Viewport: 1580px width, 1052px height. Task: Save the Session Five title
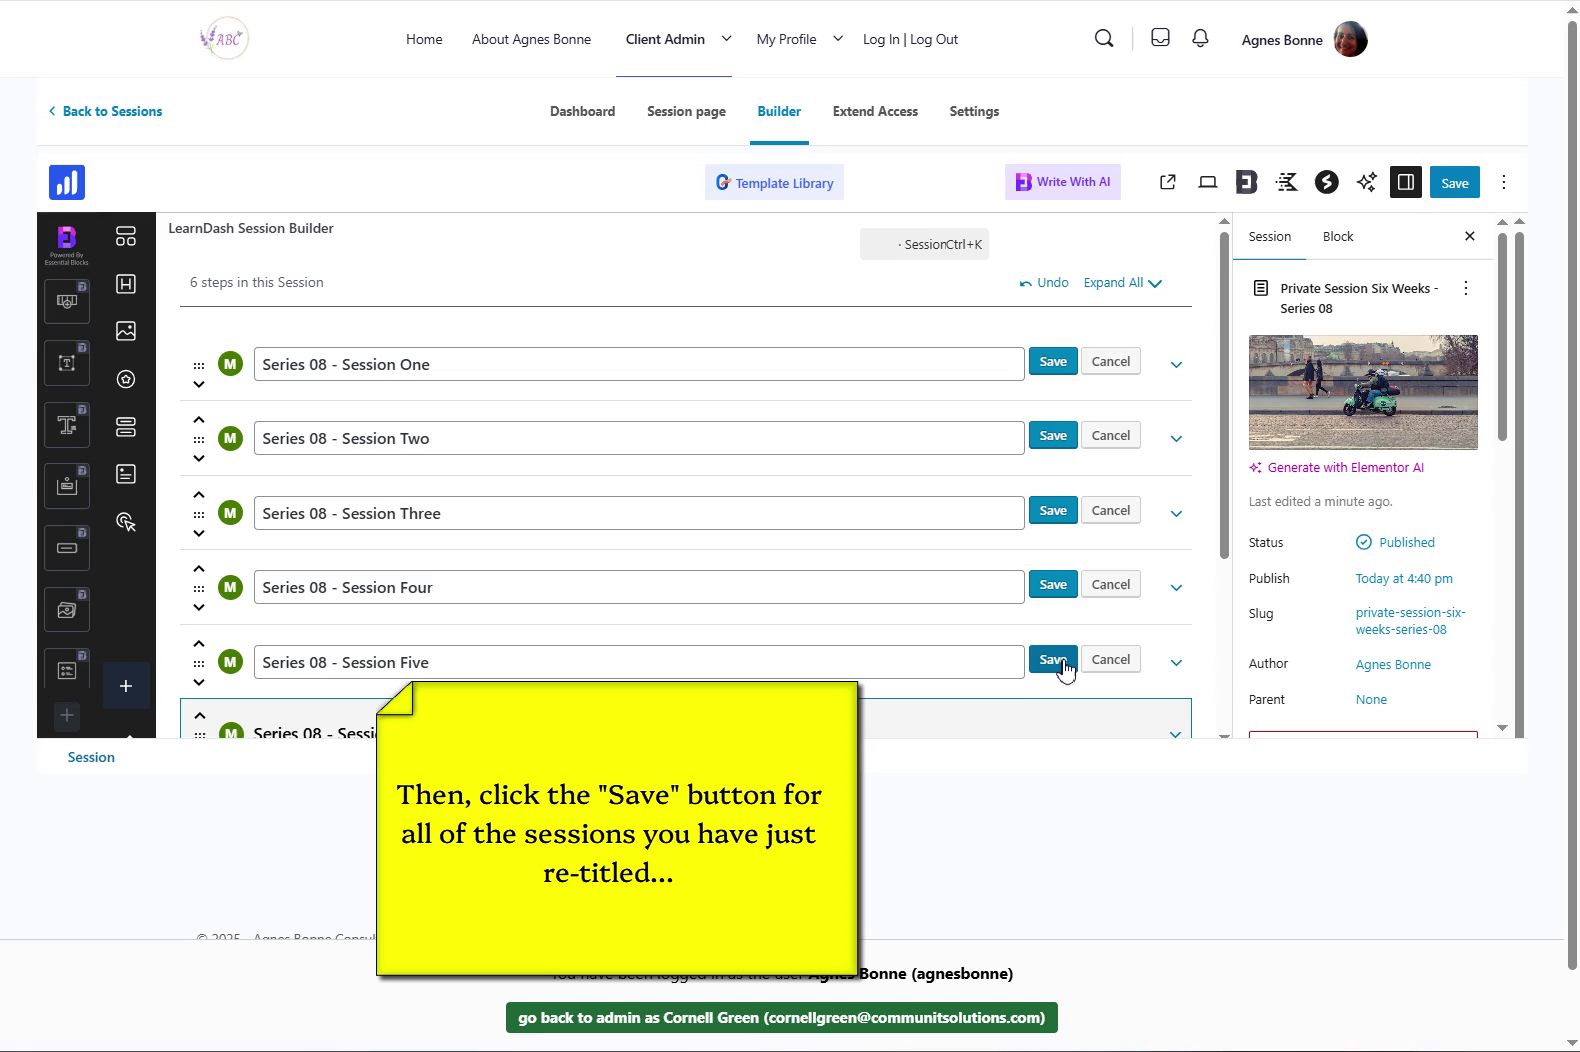[x=1052, y=660]
